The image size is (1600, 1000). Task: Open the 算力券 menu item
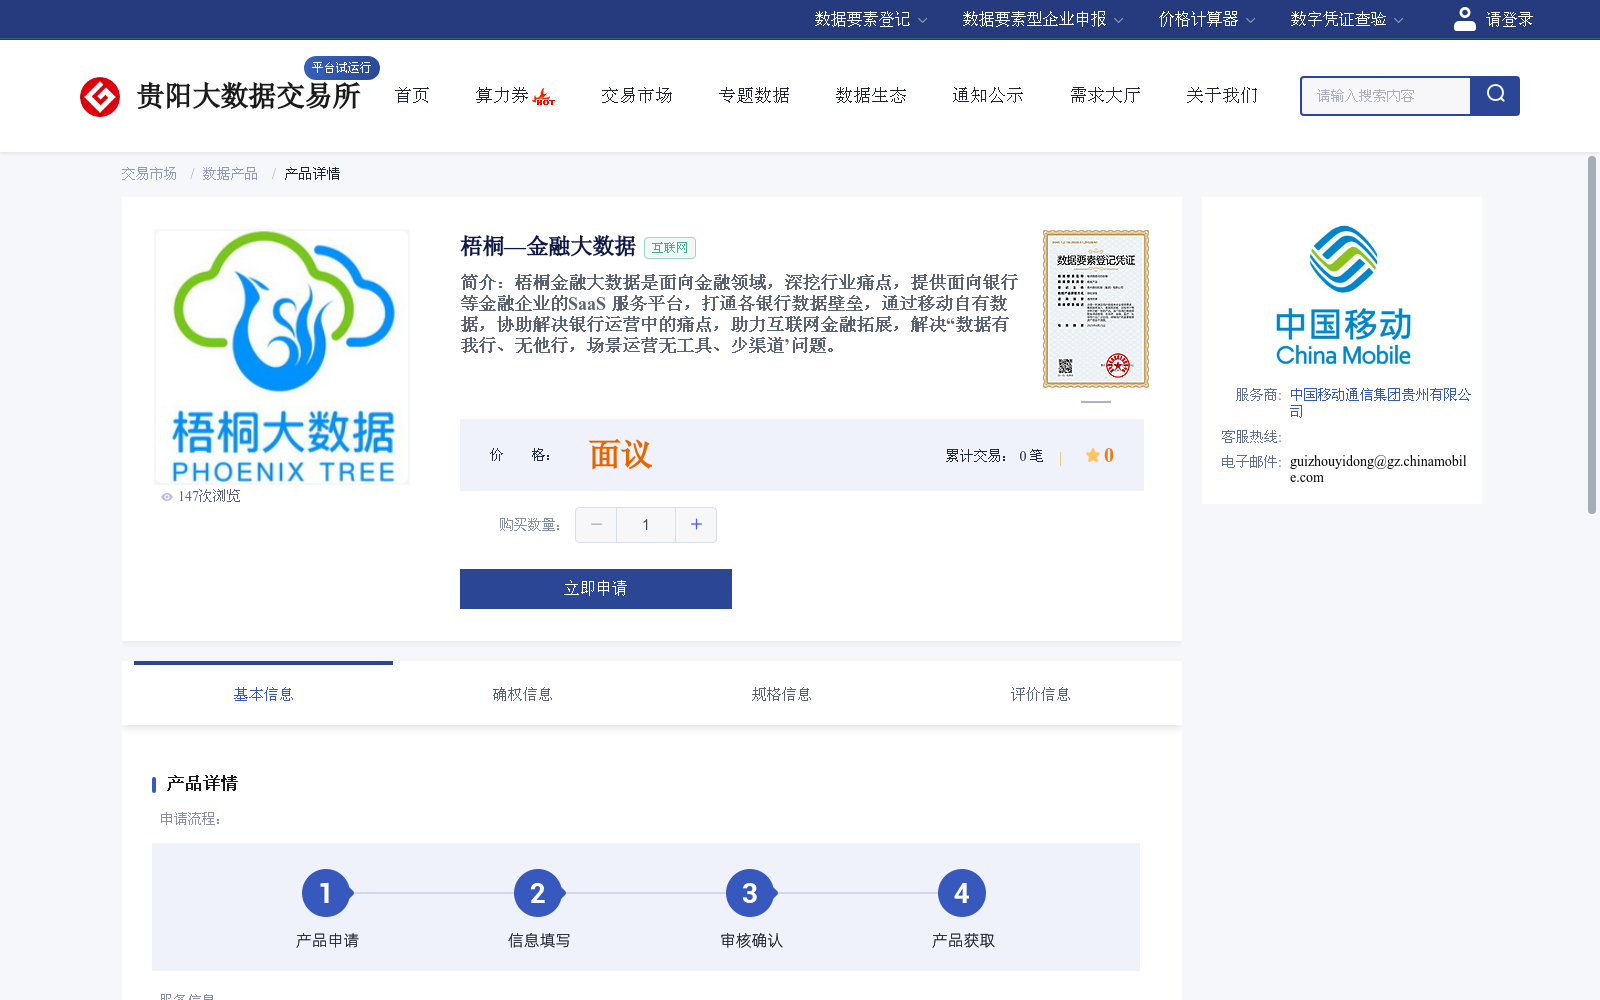tap(502, 96)
